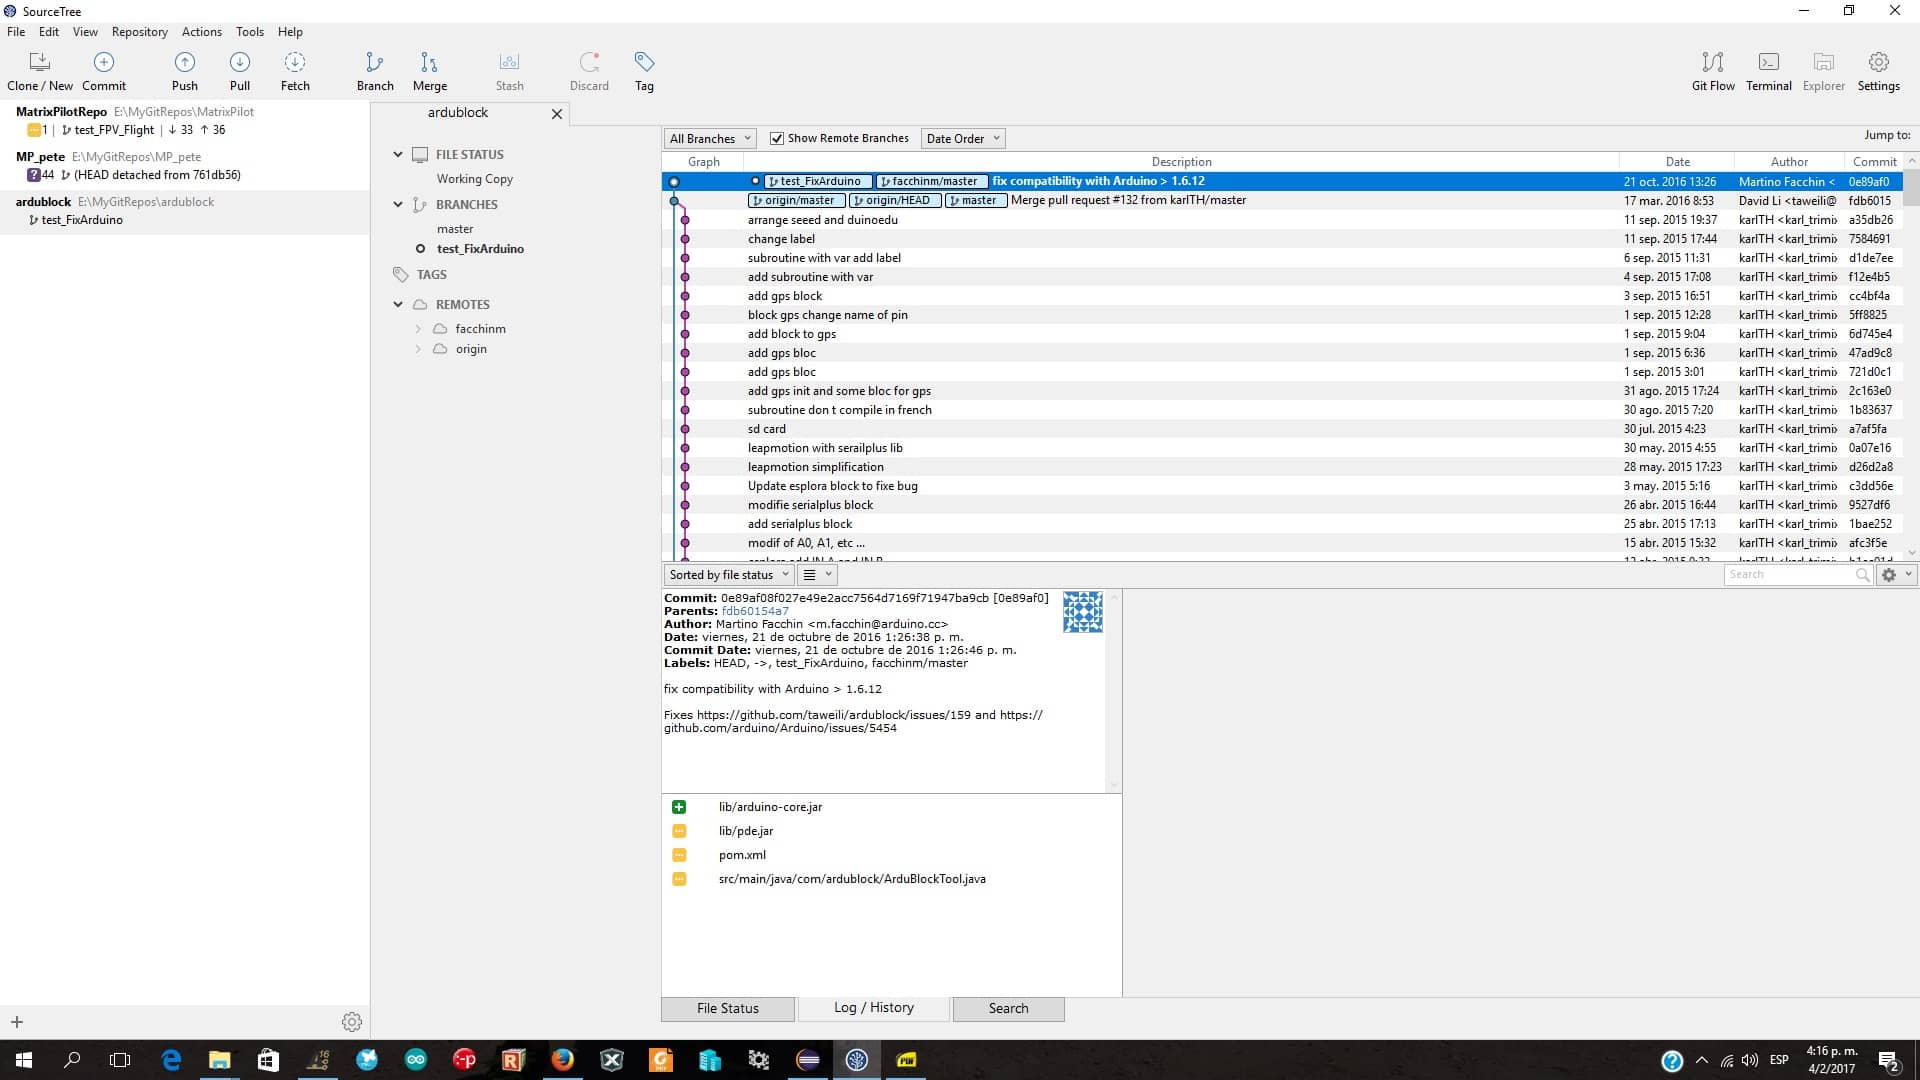This screenshot has width=1920, height=1080.
Task: Collapse the FILE STATUS section
Action: coord(398,155)
